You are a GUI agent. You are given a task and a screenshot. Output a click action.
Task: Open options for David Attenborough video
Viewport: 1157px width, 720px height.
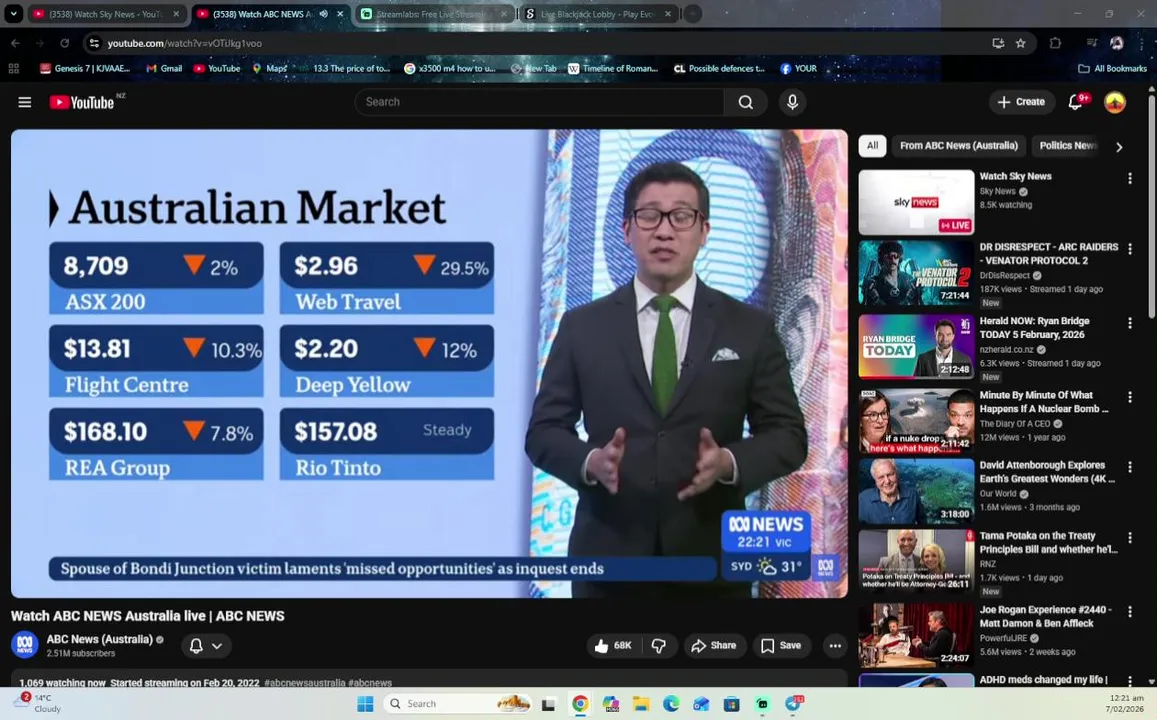tap(1129, 467)
